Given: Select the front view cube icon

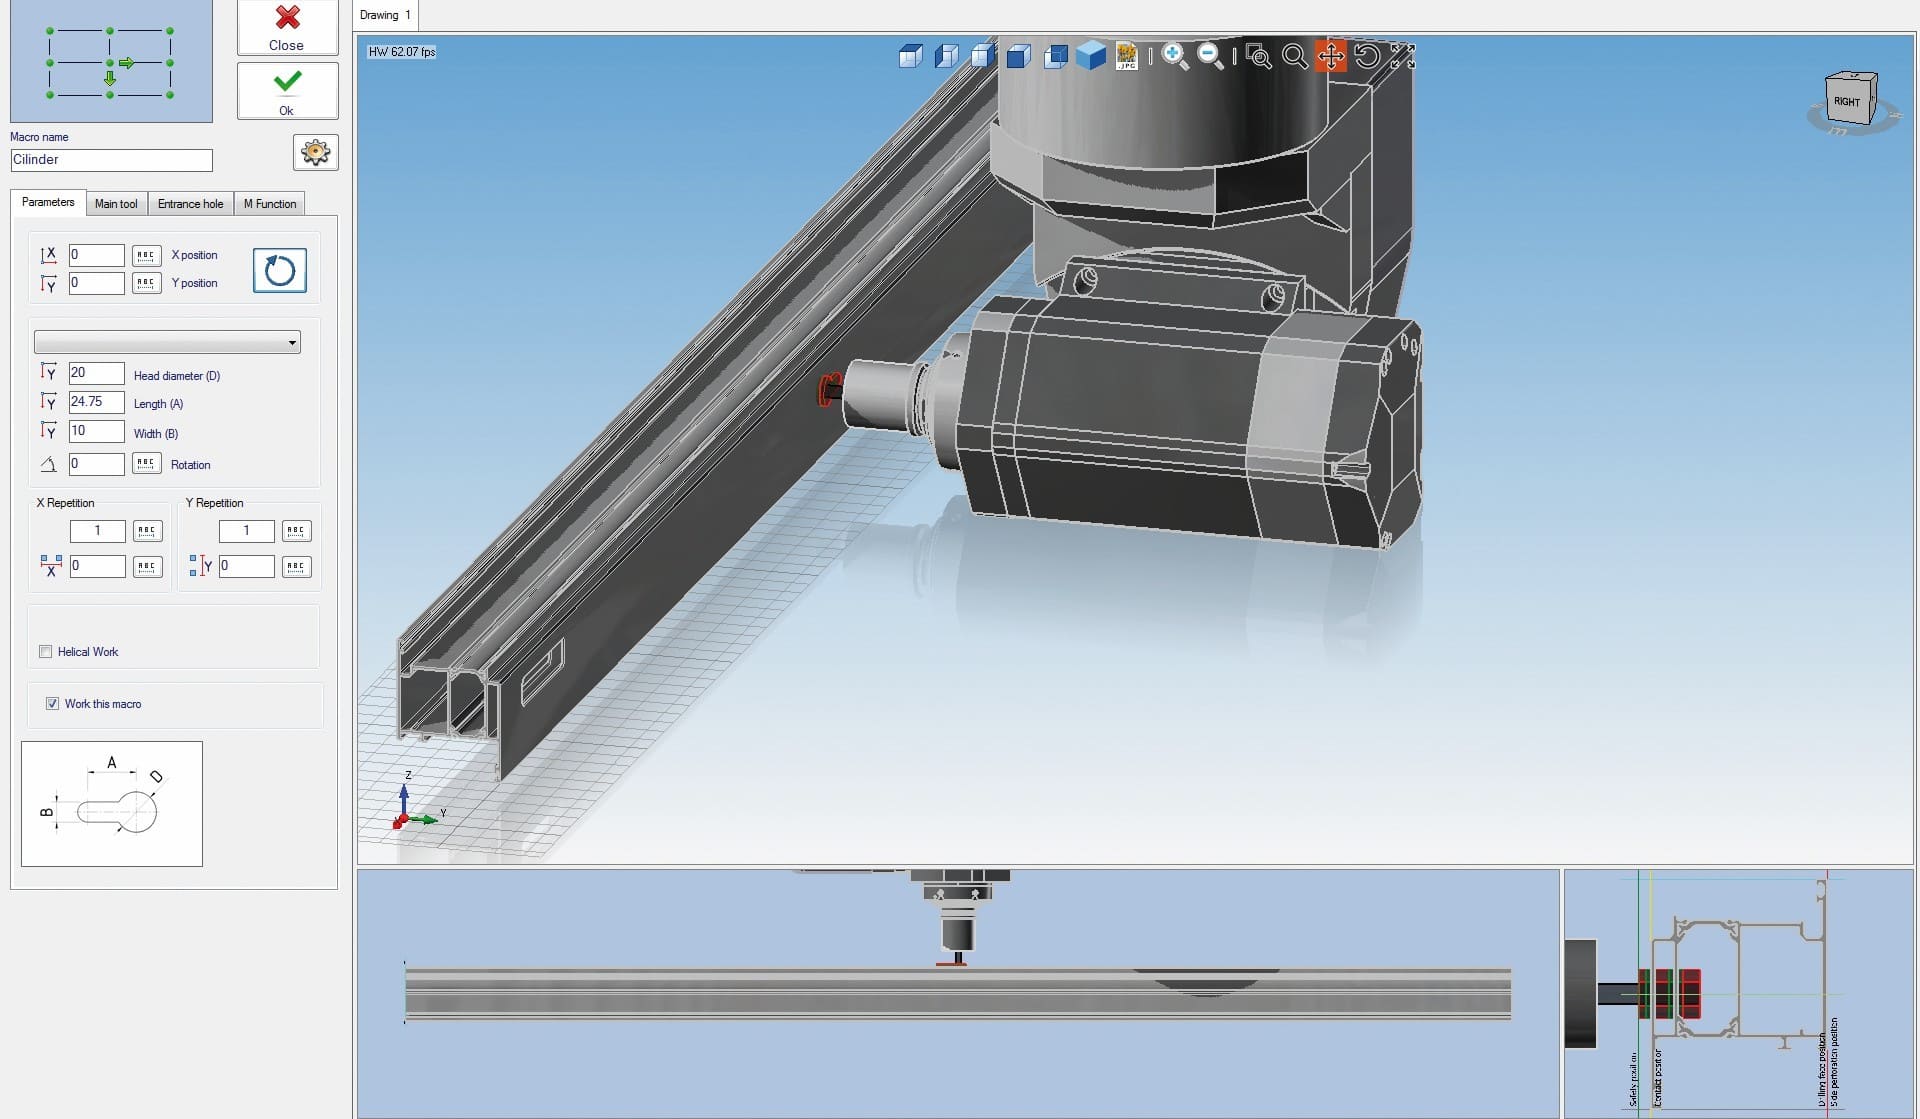Looking at the screenshot, I should coord(1019,56).
